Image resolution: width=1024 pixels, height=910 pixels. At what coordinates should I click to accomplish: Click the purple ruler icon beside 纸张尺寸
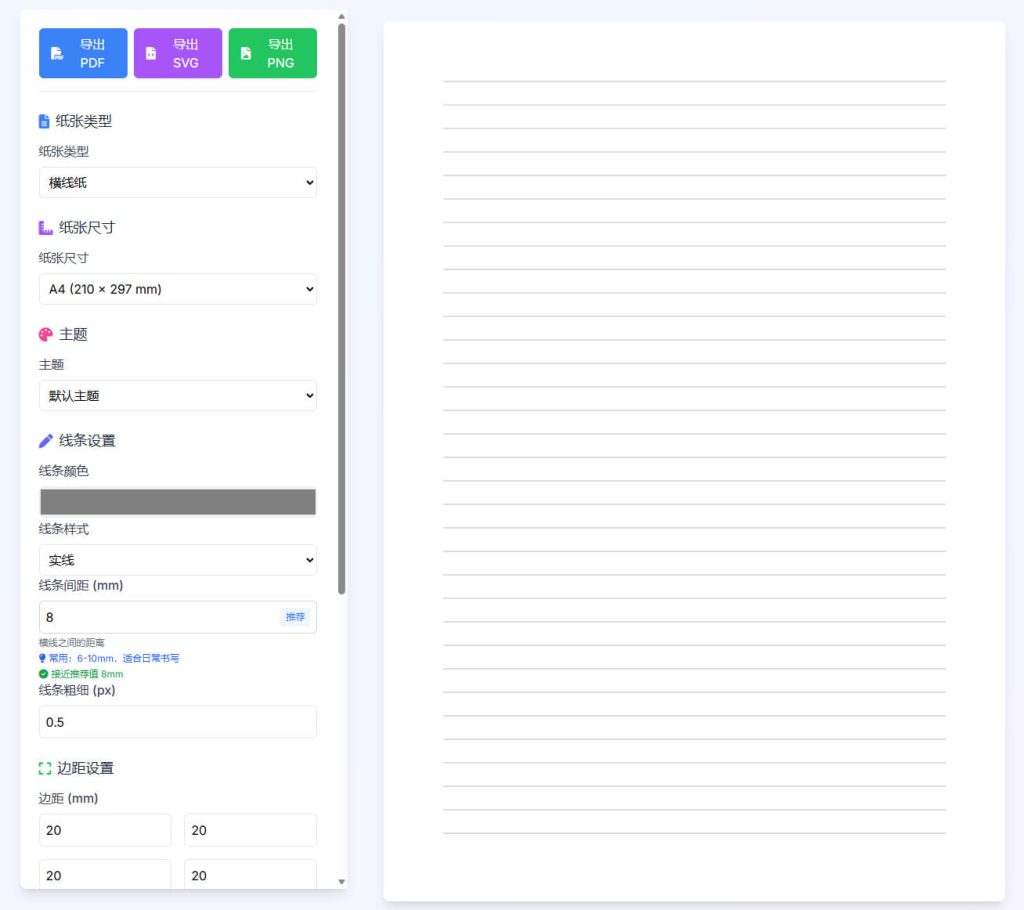pos(45,228)
